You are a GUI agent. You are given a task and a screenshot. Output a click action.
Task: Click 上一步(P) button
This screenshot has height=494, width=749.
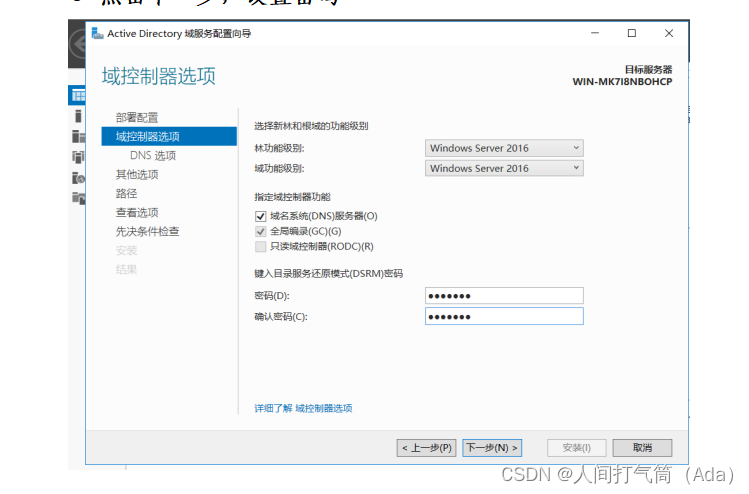pos(426,448)
